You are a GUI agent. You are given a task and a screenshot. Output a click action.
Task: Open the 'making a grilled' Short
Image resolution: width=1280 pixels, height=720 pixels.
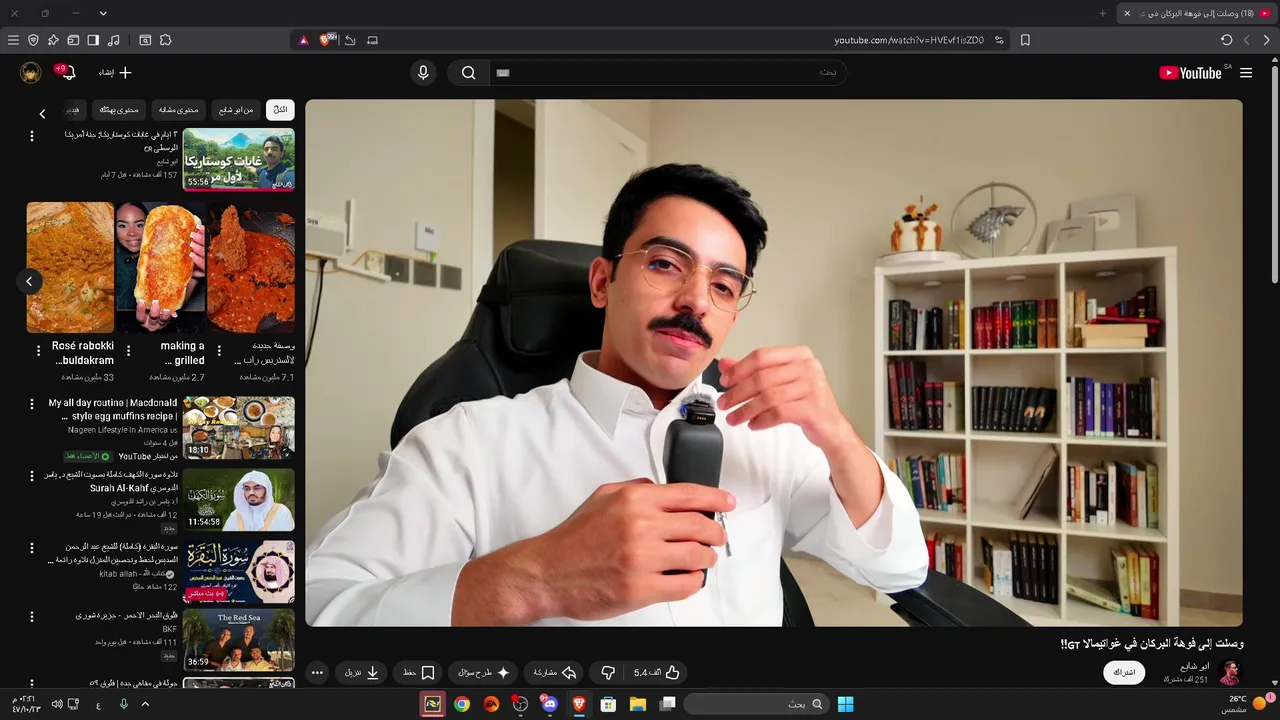(x=160, y=267)
